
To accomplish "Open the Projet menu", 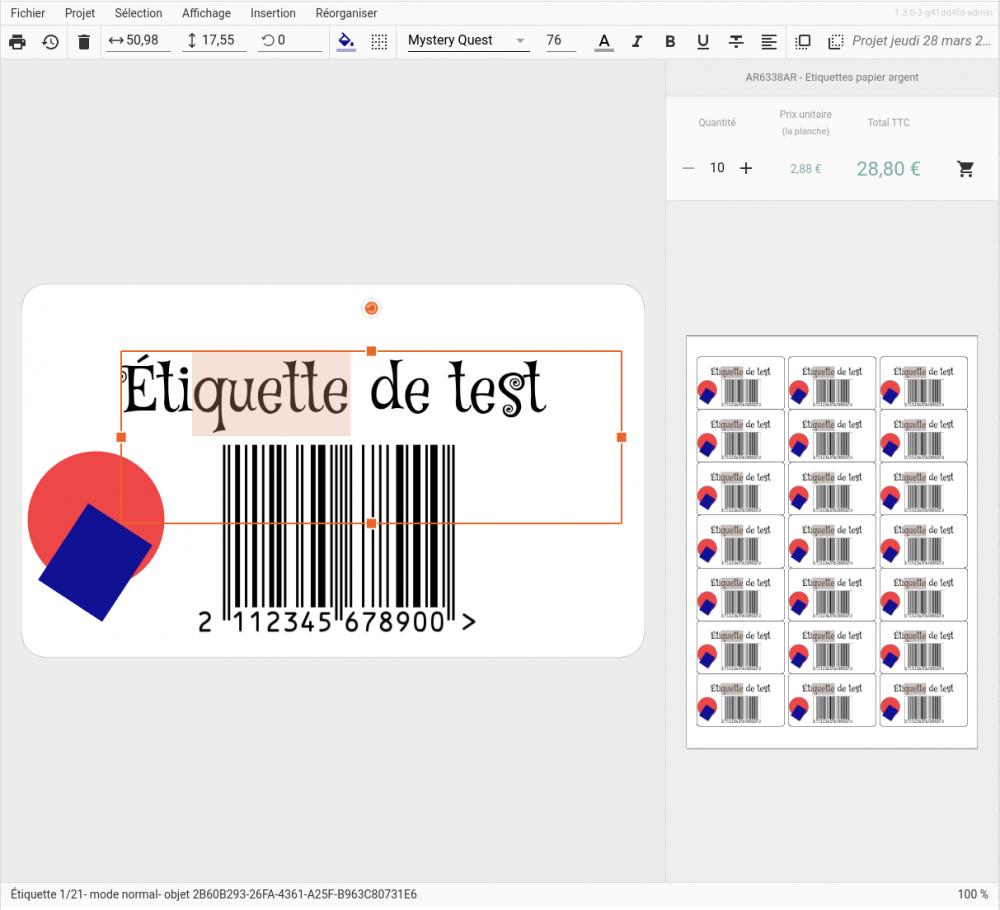I will (80, 13).
